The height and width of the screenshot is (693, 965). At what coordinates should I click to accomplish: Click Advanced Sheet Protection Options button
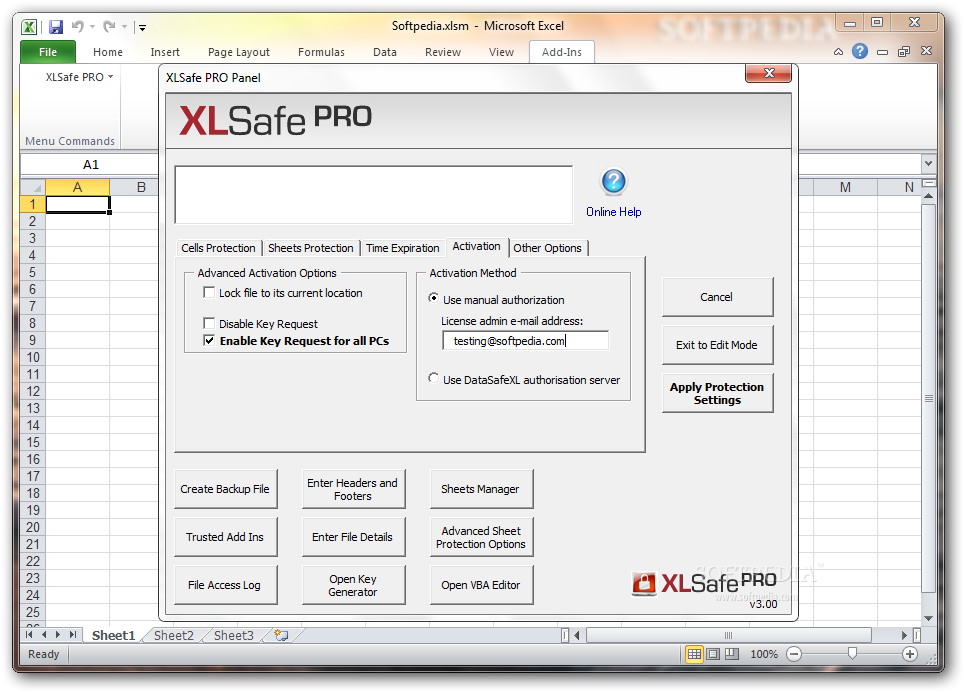tap(481, 537)
